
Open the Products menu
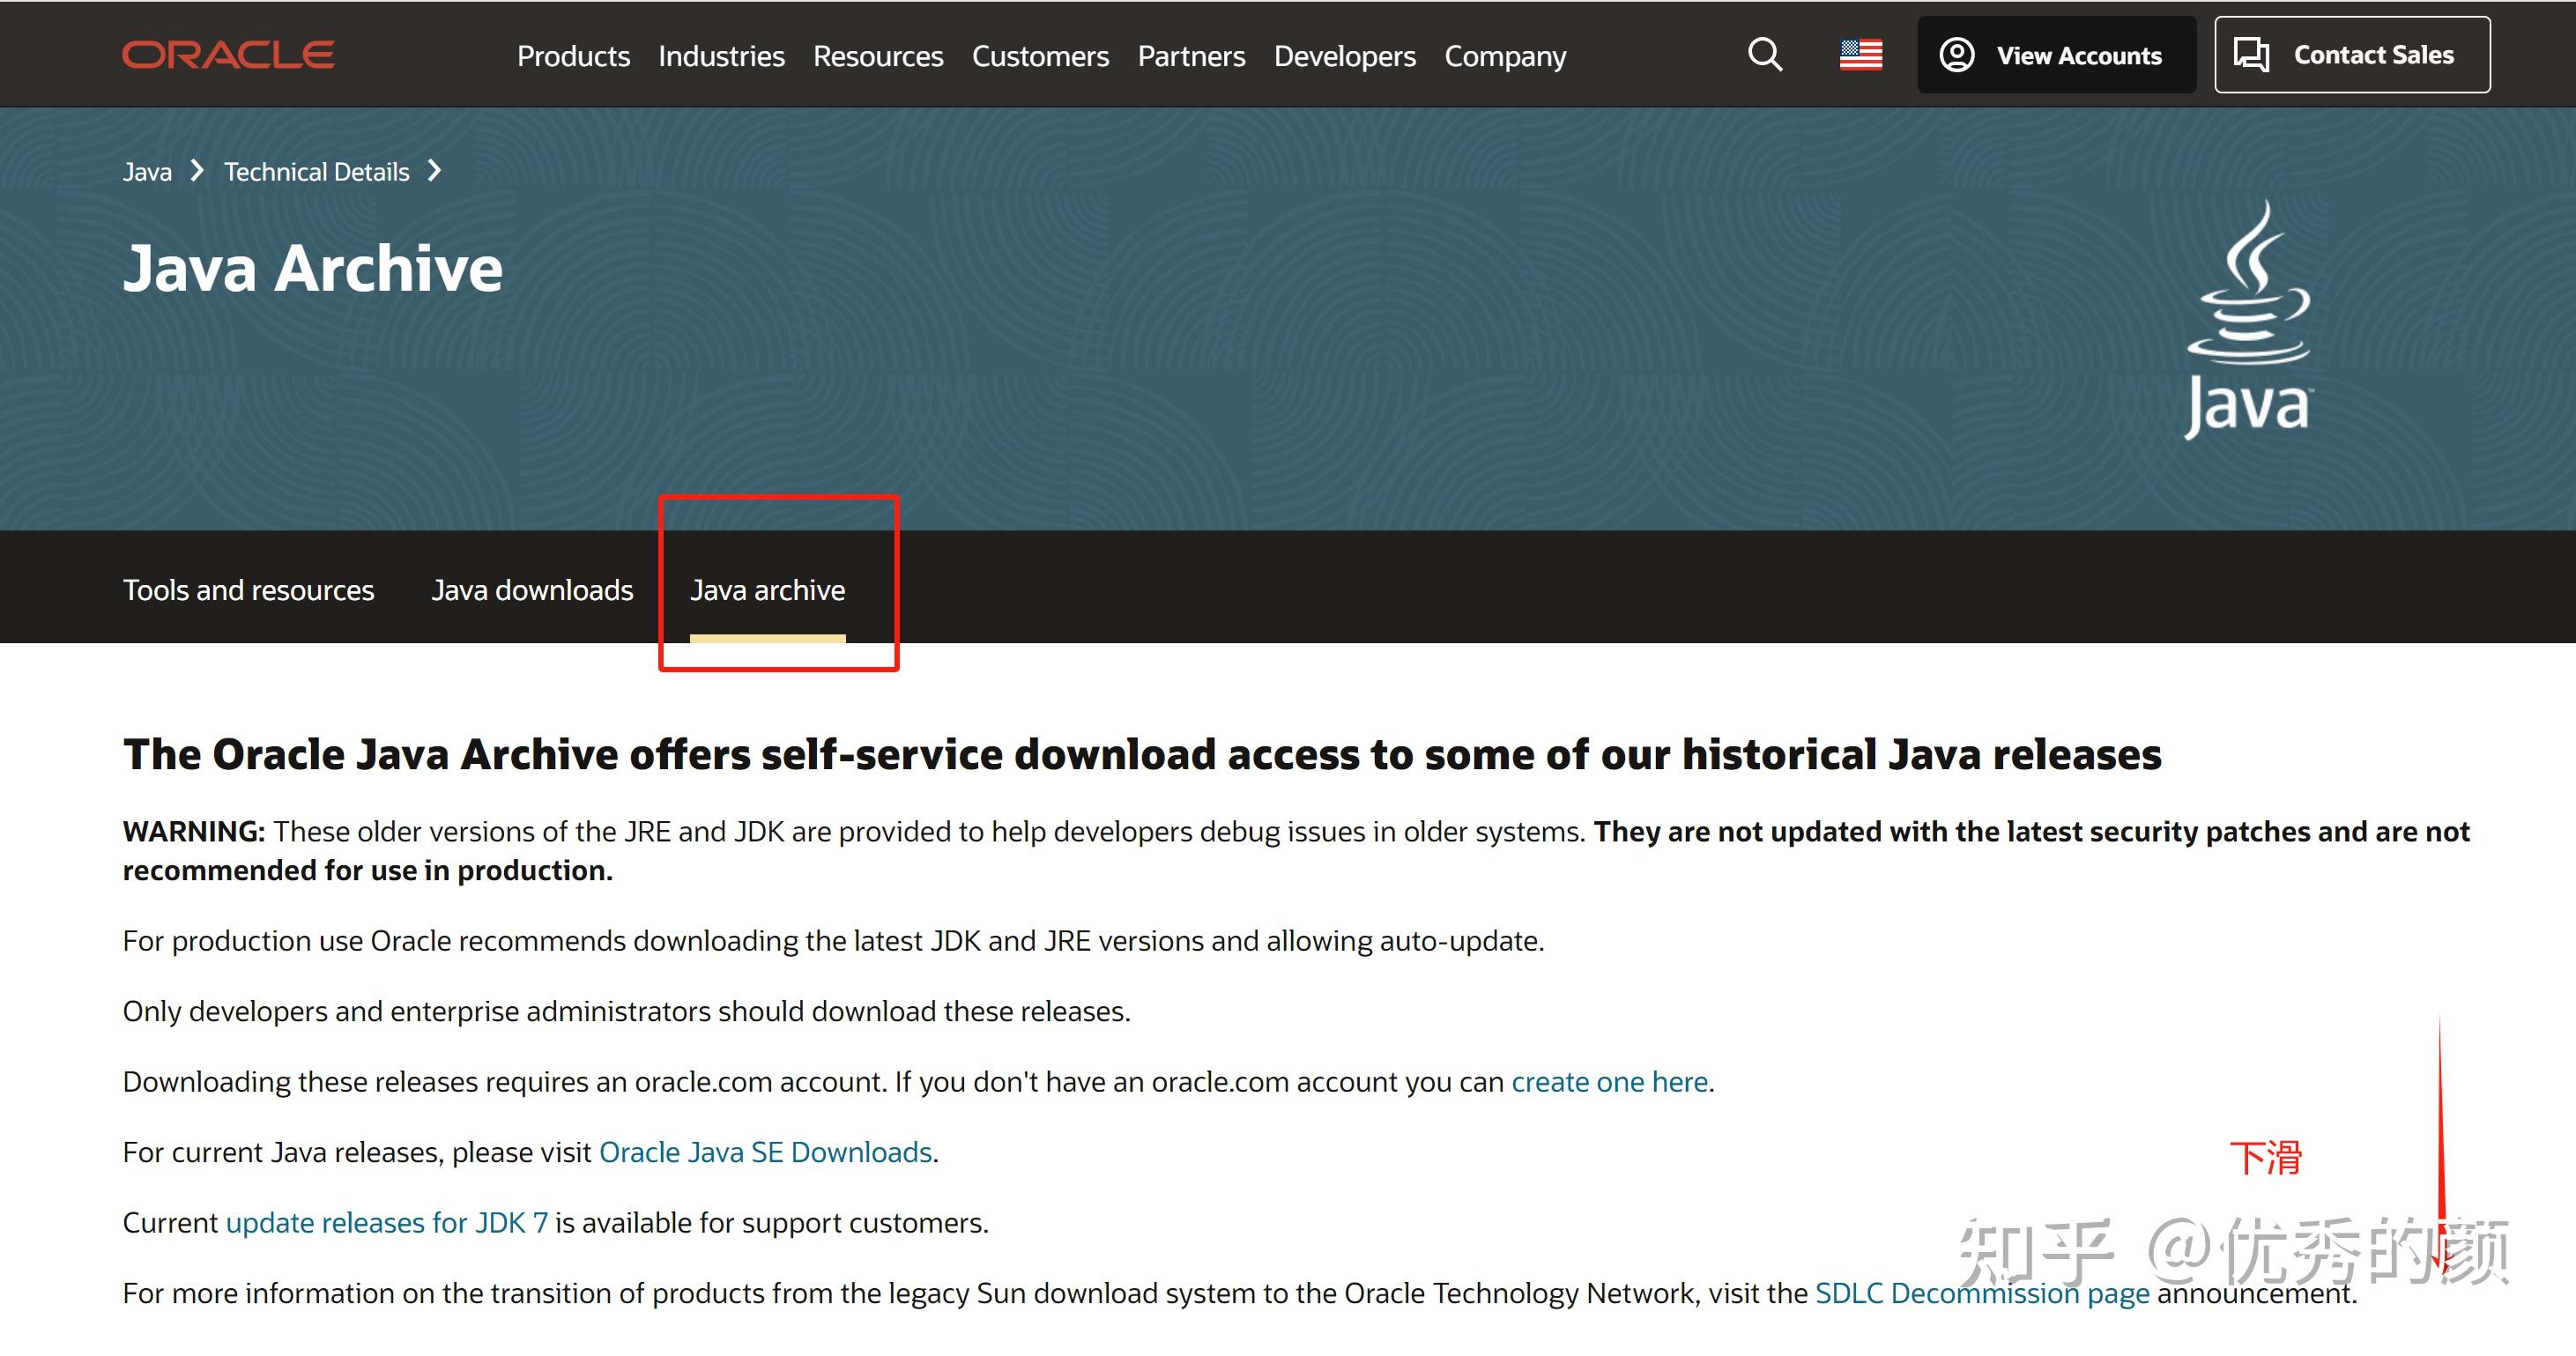click(573, 56)
